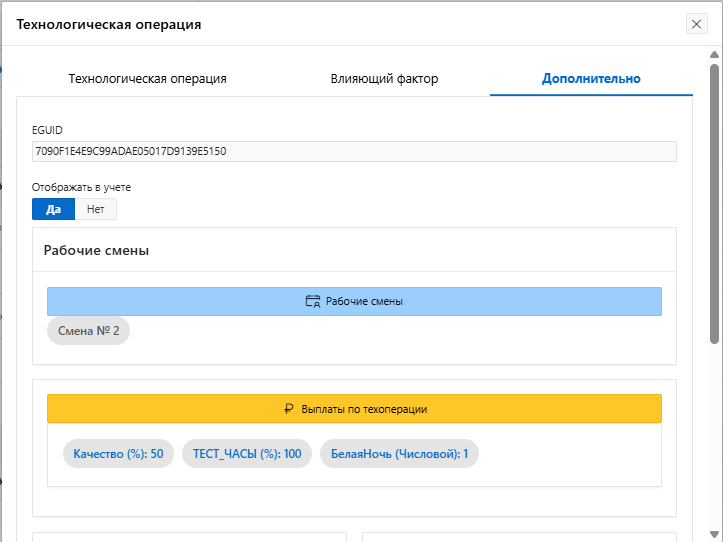Set Отображать в учете to Да

53,209
